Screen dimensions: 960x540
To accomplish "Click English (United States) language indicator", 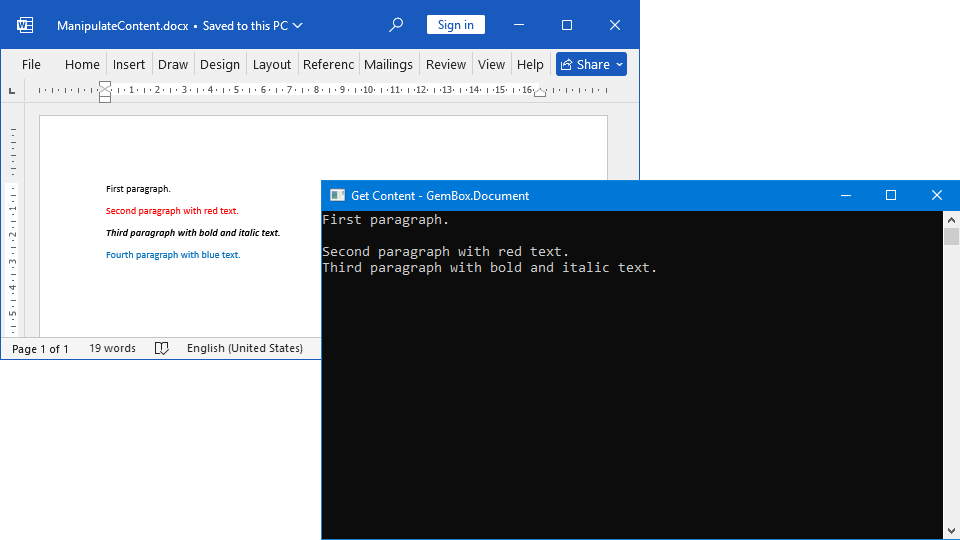I will pyautogui.click(x=244, y=348).
